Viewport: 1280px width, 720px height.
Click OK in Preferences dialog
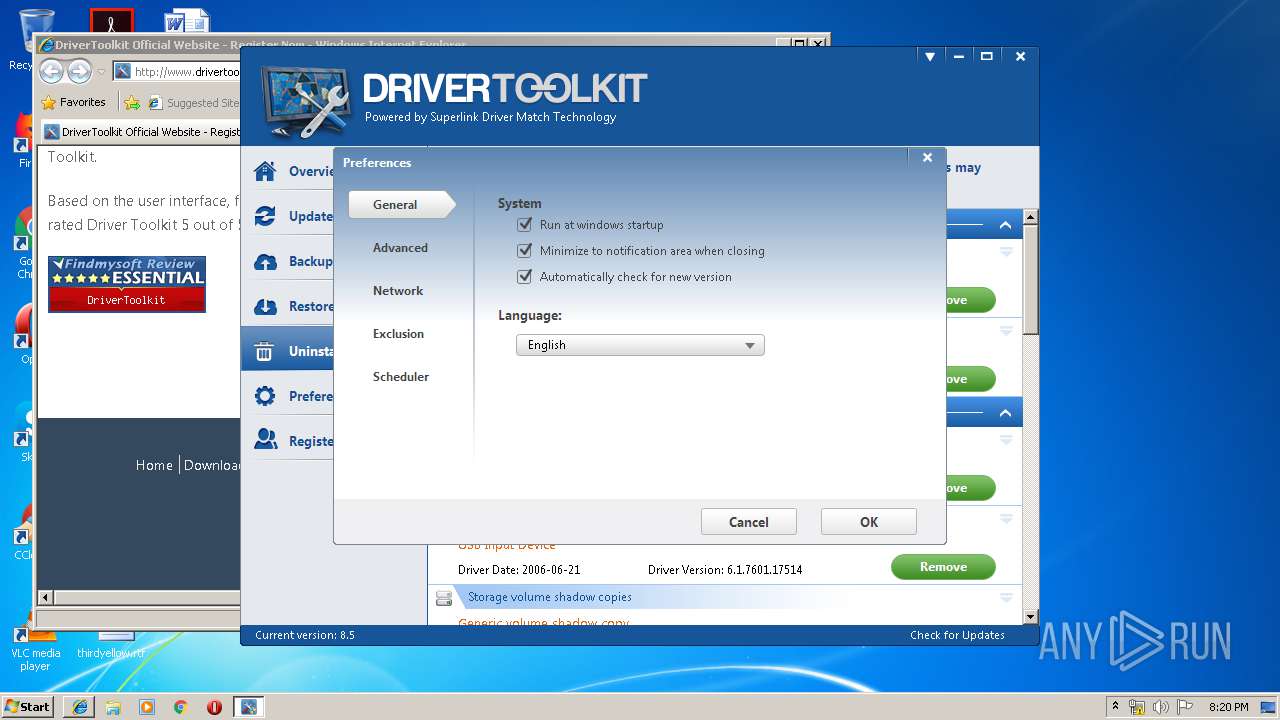[869, 522]
